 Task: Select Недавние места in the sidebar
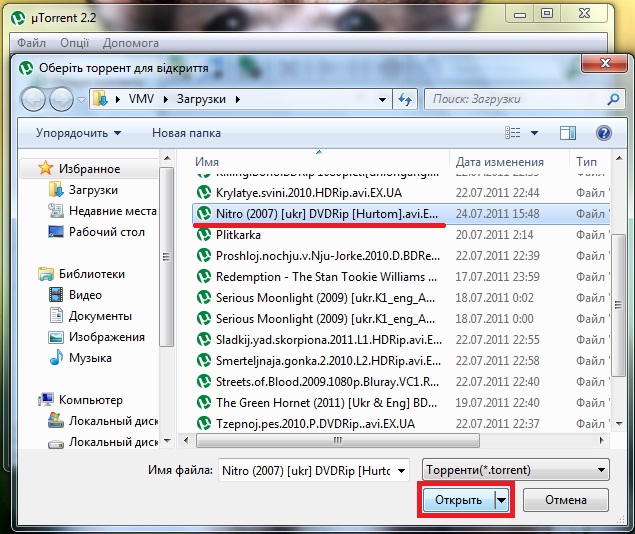click(x=113, y=211)
